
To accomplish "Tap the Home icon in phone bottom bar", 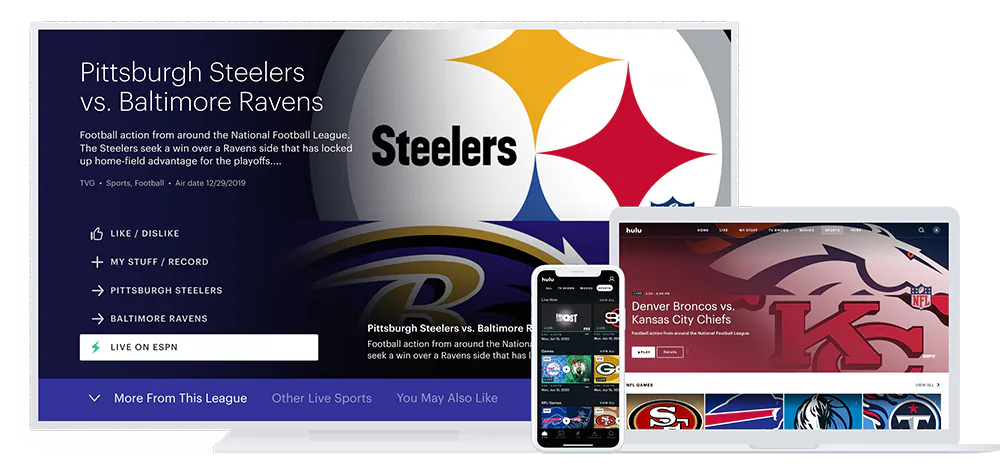I will pos(545,435).
